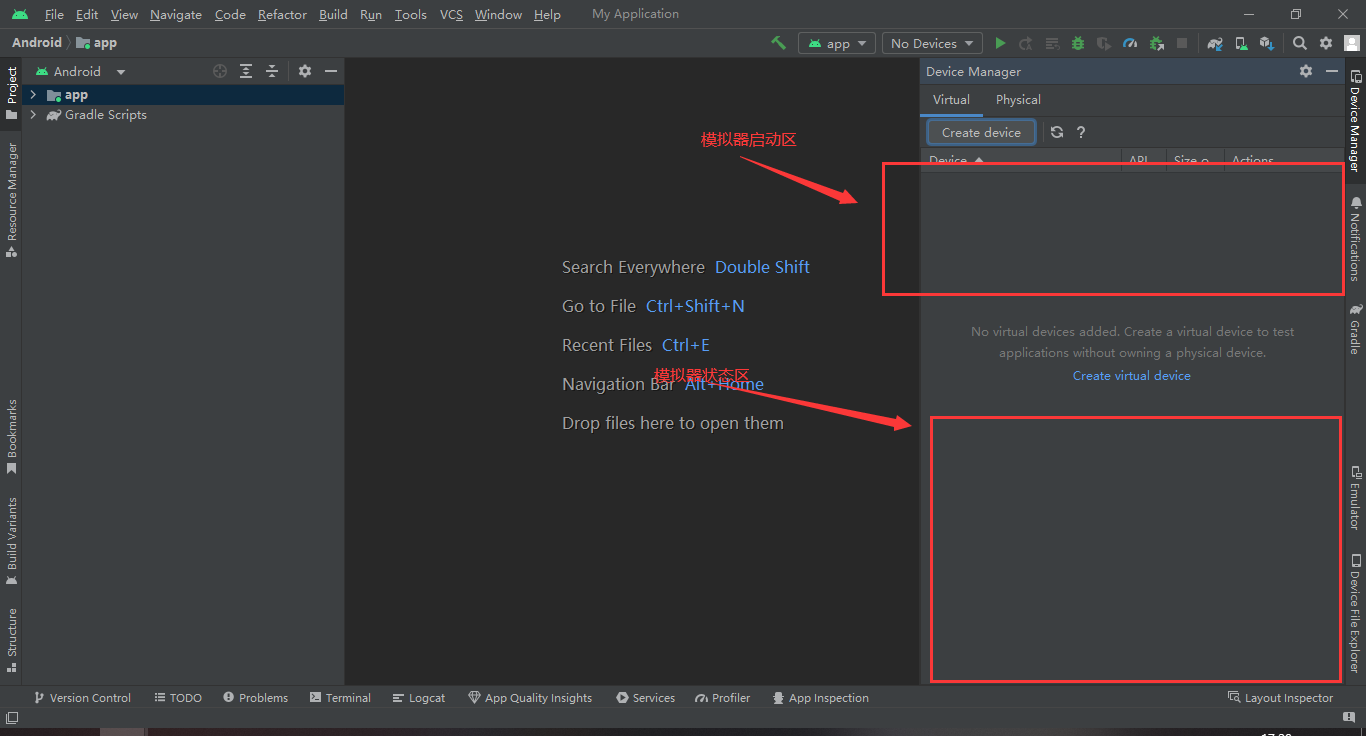Open Search Everywhere magnifier icon
This screenshot has height=736, width=1366.
click(x=1300, y=43)
